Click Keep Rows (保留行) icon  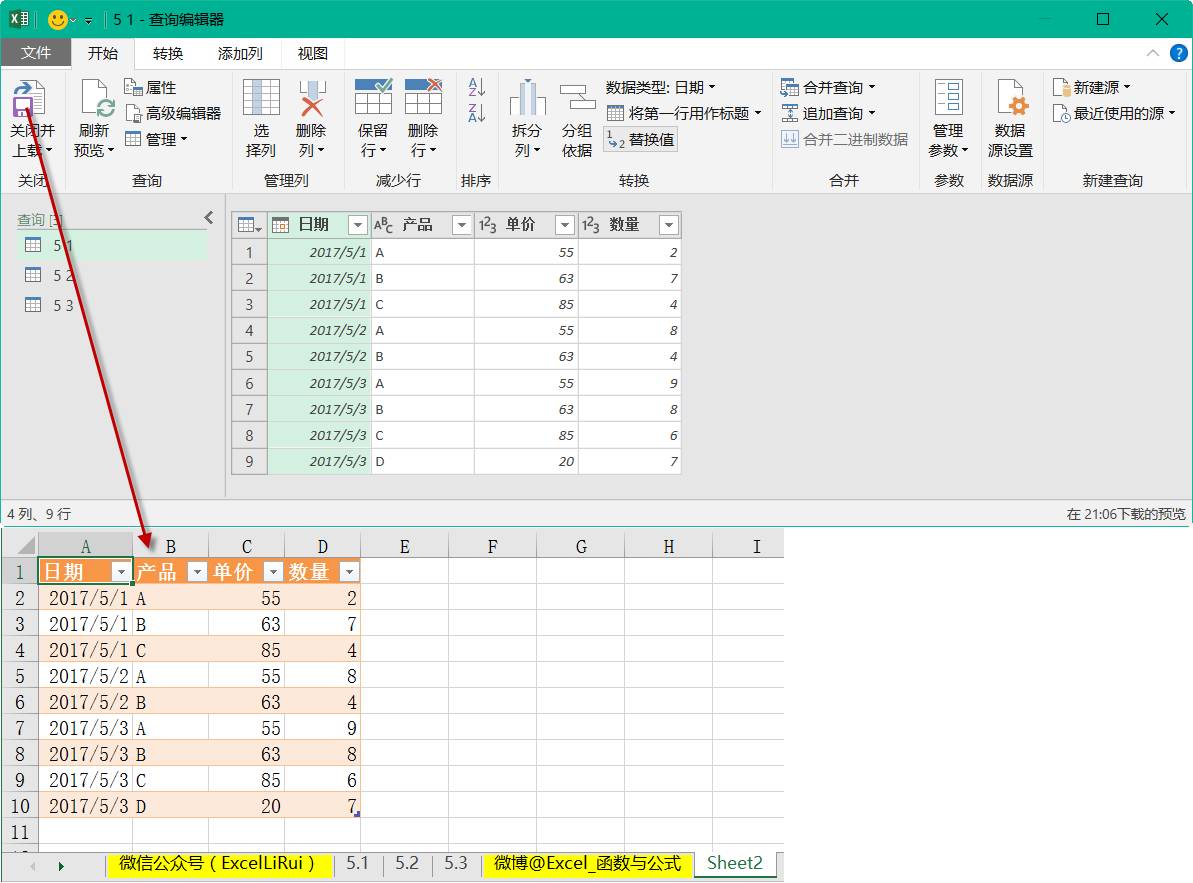point(373,97)
